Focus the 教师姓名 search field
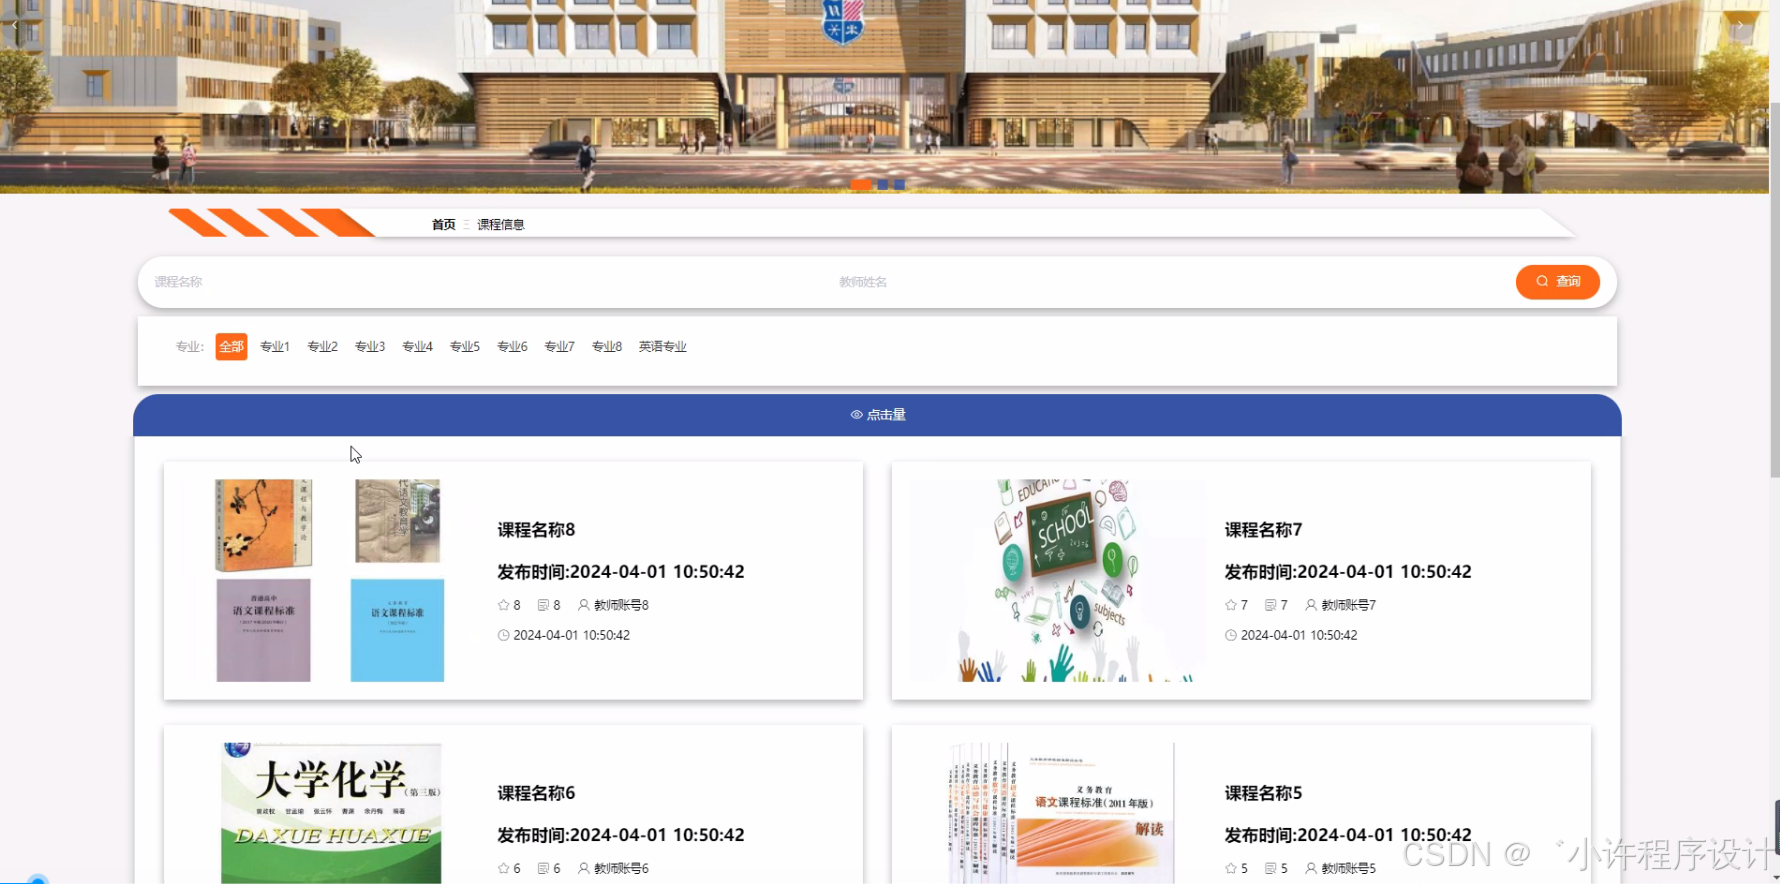 (1170, 282)
